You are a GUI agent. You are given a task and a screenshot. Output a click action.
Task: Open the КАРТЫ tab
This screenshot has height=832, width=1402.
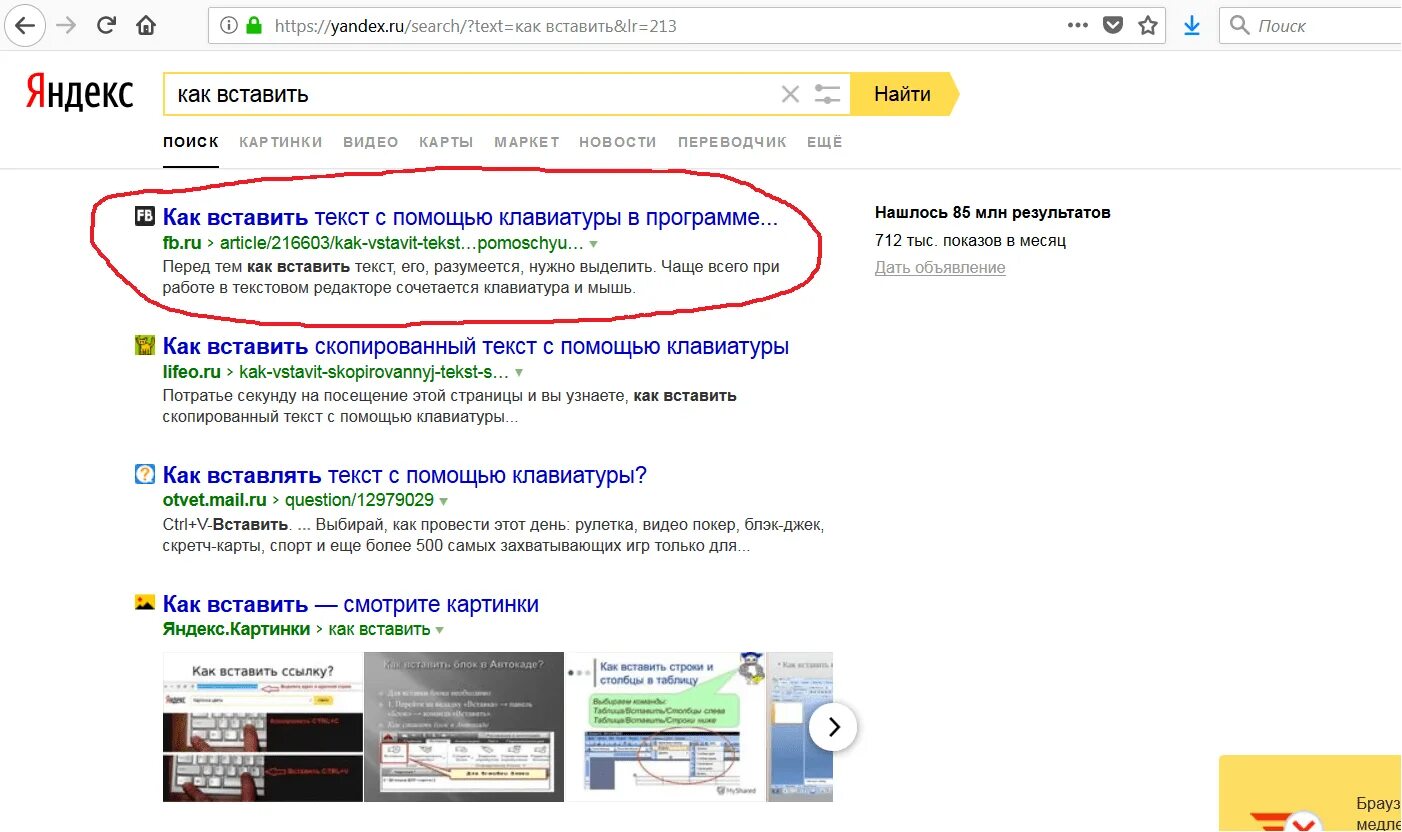(446, 142)
